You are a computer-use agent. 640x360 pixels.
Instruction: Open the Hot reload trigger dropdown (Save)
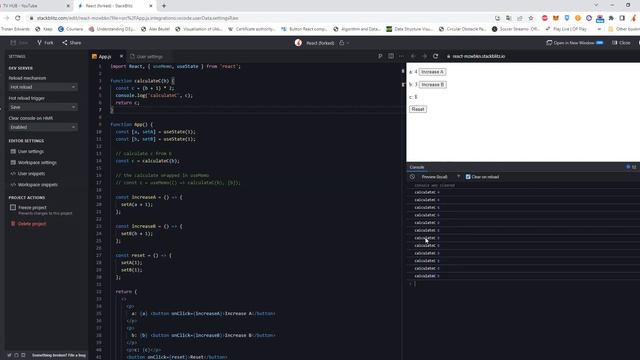point(43,107)
